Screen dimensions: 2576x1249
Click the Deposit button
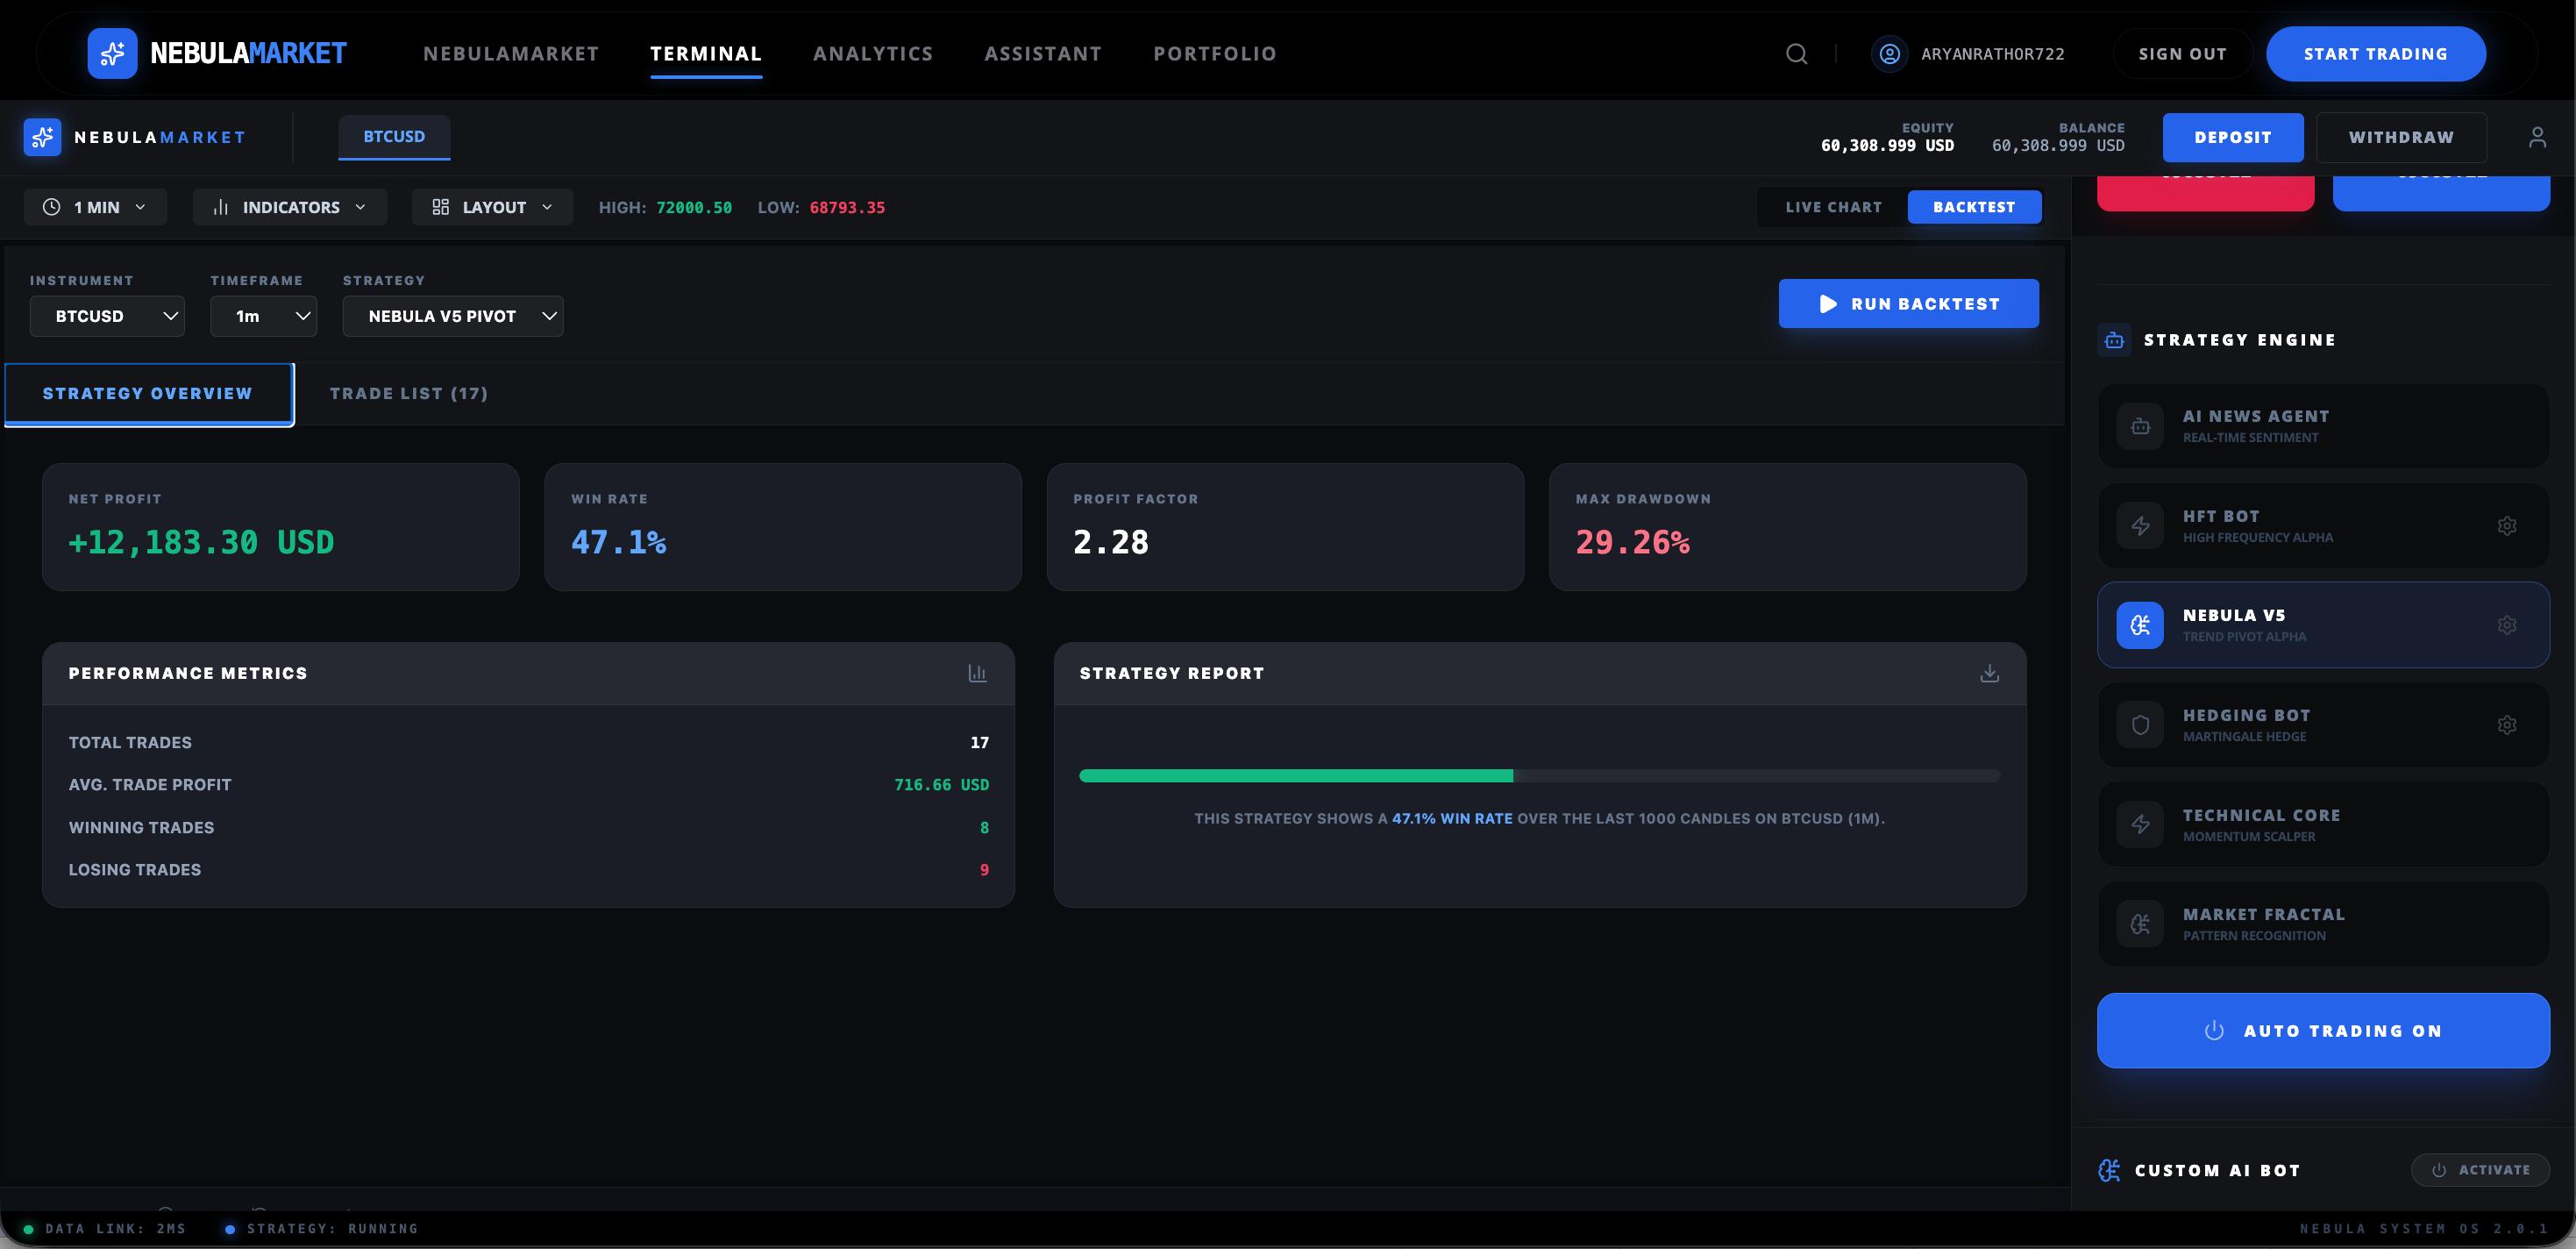[x=2232, y=137]
